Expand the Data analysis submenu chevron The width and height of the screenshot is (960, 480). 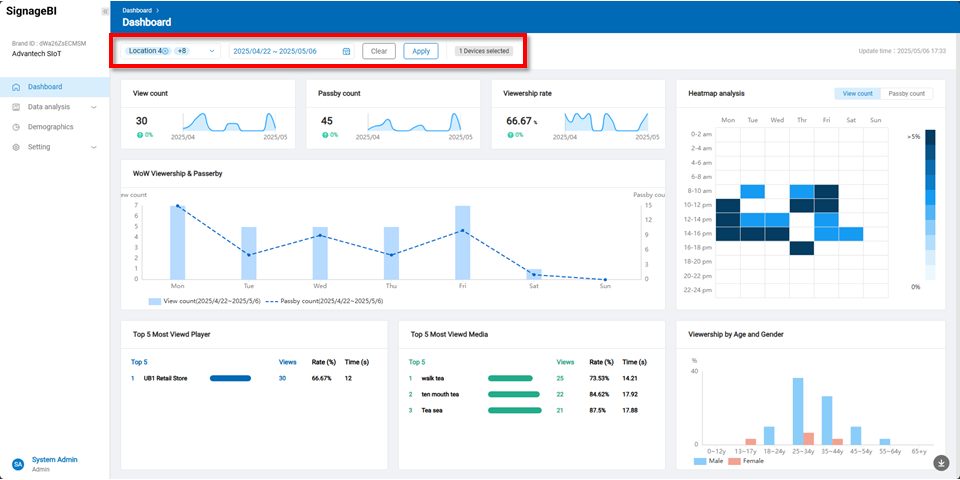pos(94,107)
